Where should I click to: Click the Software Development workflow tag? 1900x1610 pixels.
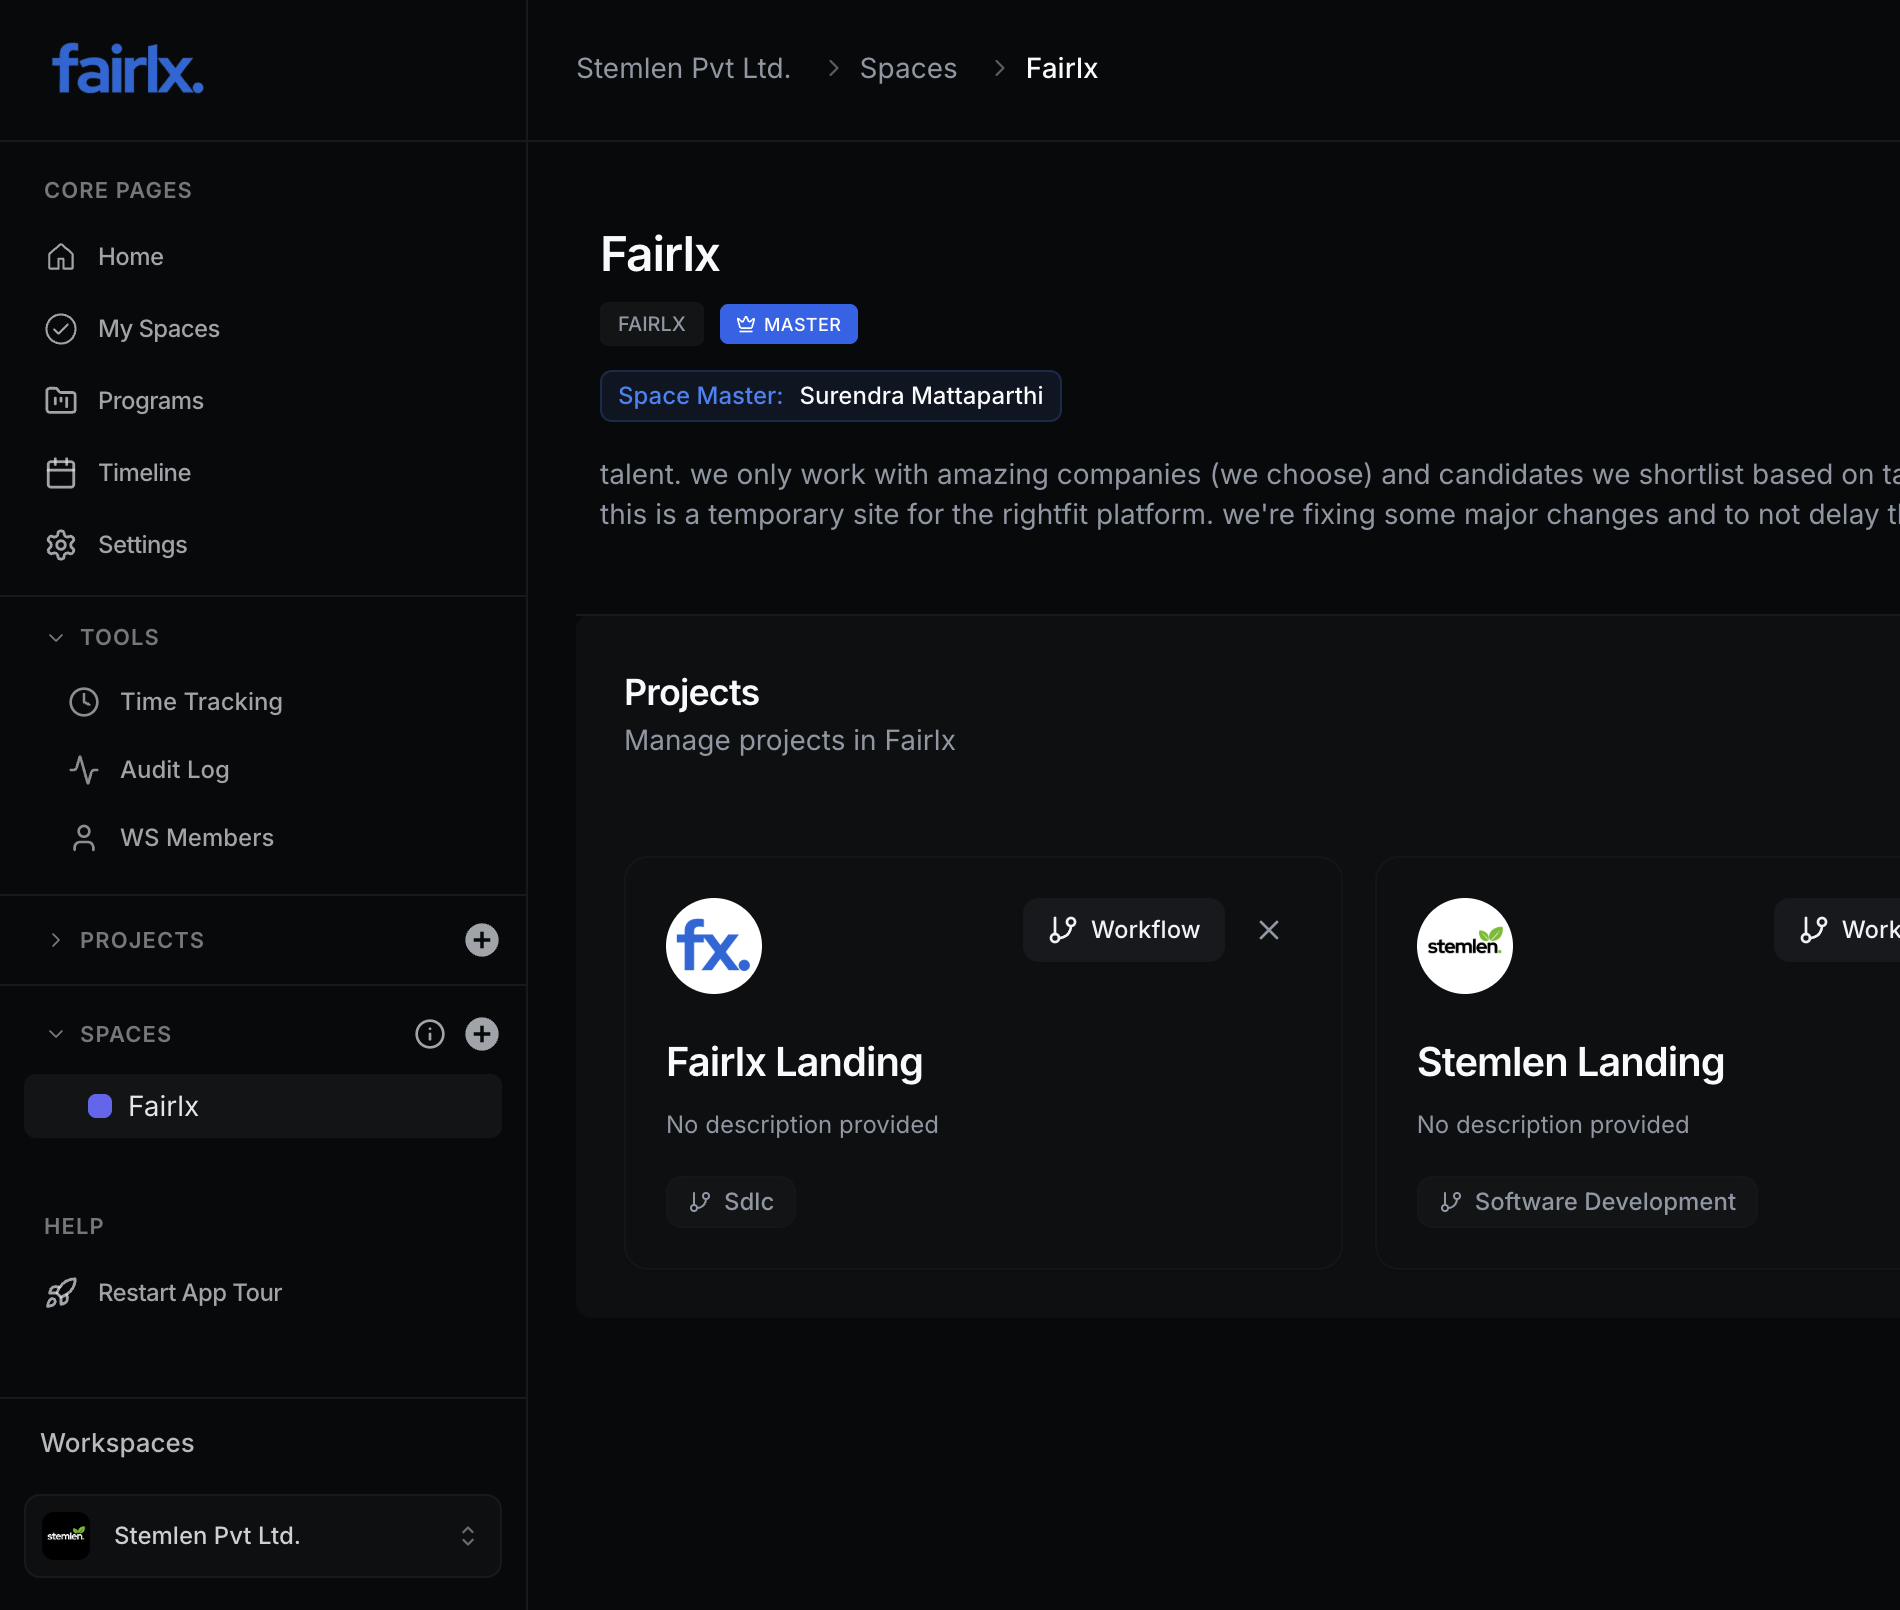[x=1587, y=1202]
